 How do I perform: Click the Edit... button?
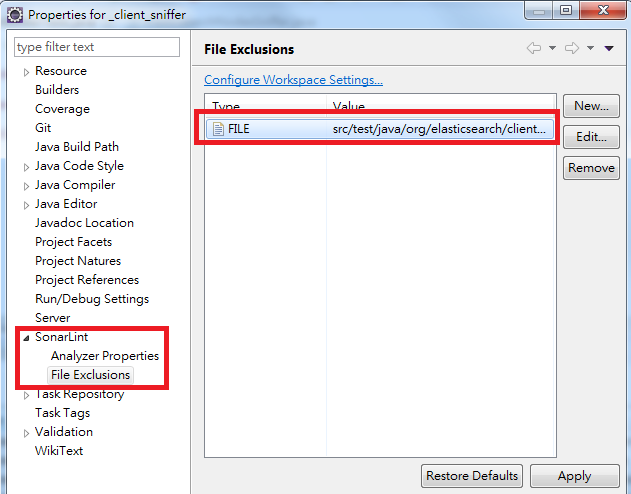click(x=591, y=137)
